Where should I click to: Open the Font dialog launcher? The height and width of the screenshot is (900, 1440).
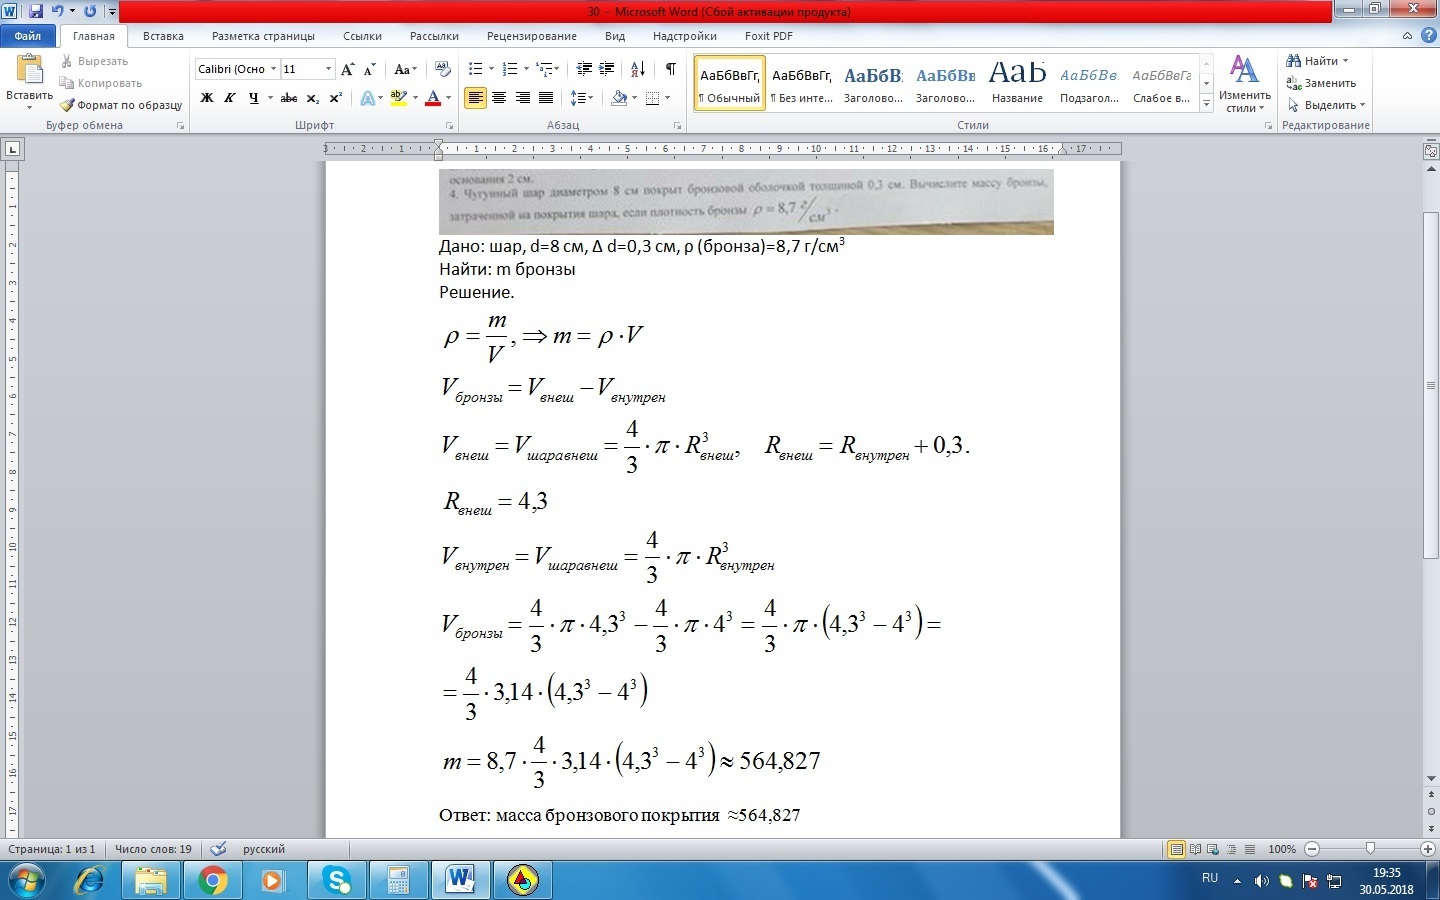(450, 126)
